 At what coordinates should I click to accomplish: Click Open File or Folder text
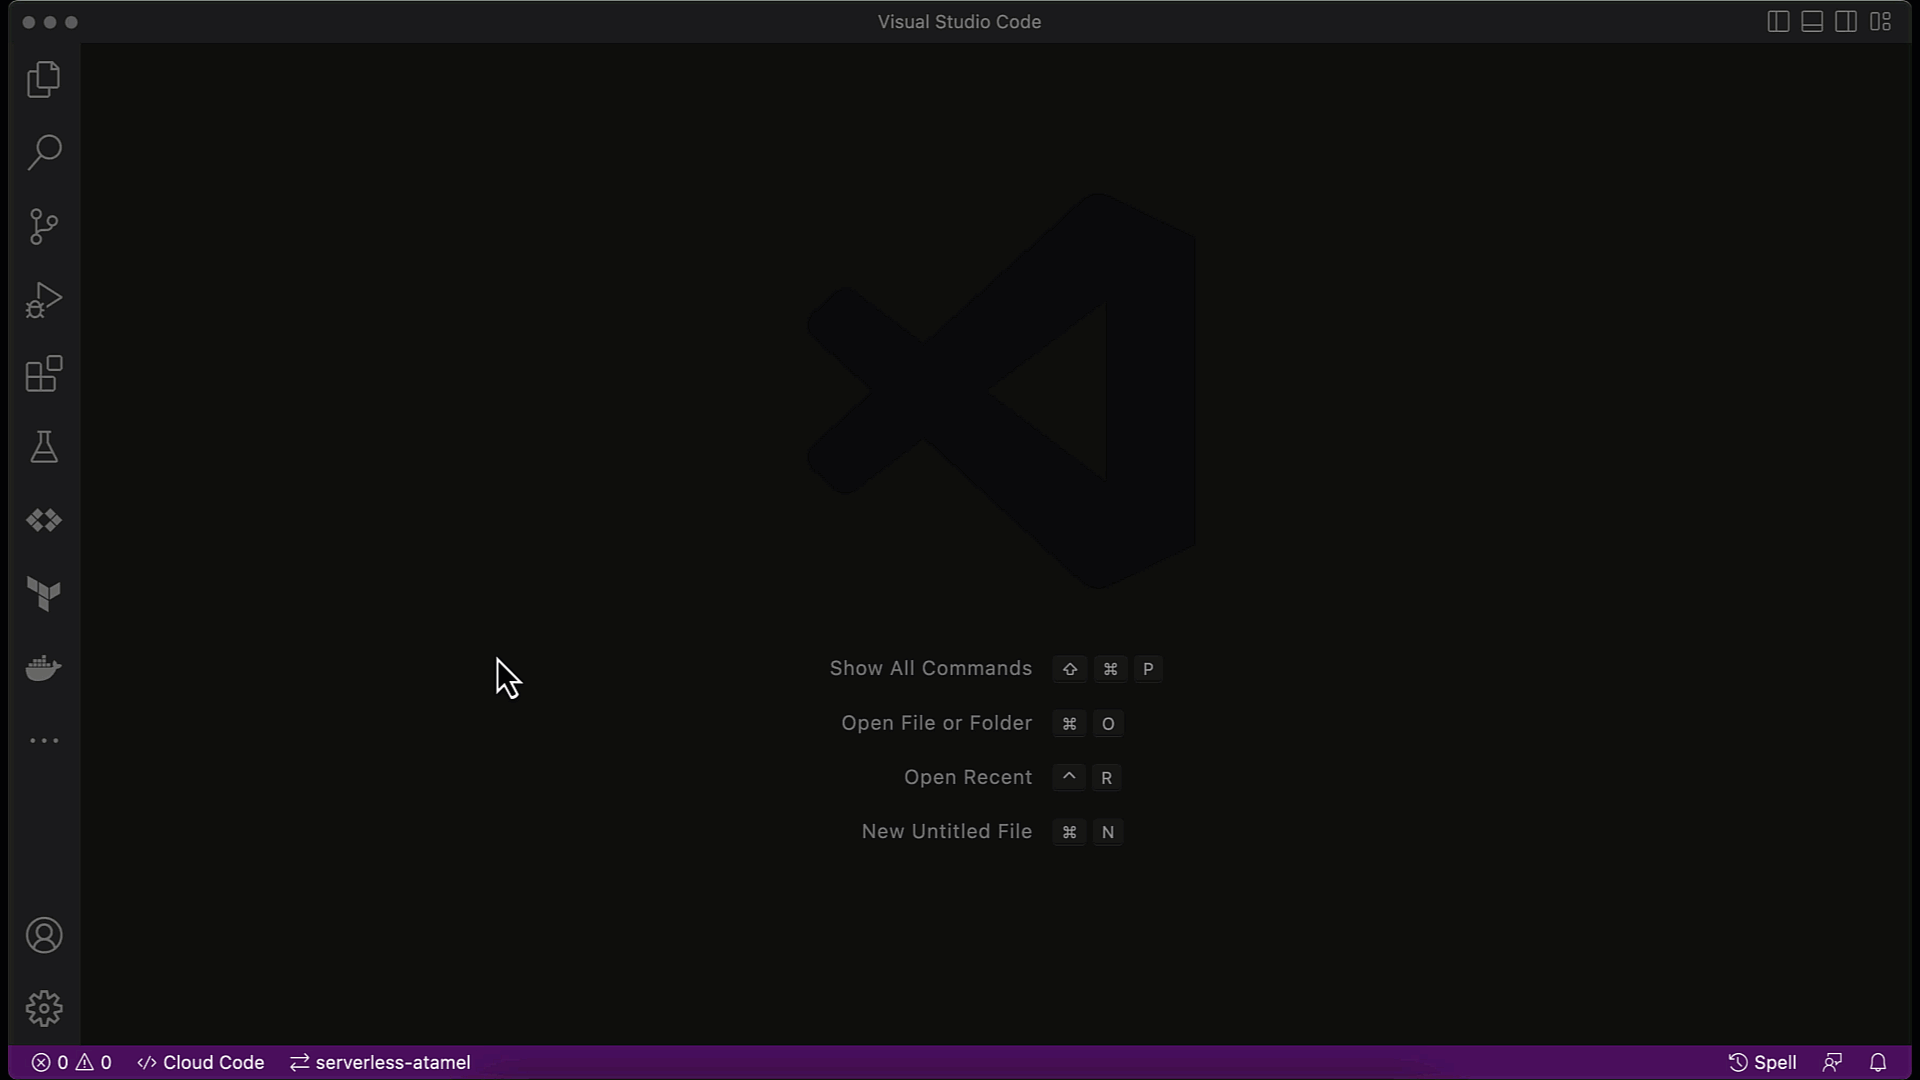pyautogui.click(x=936, y=723)
